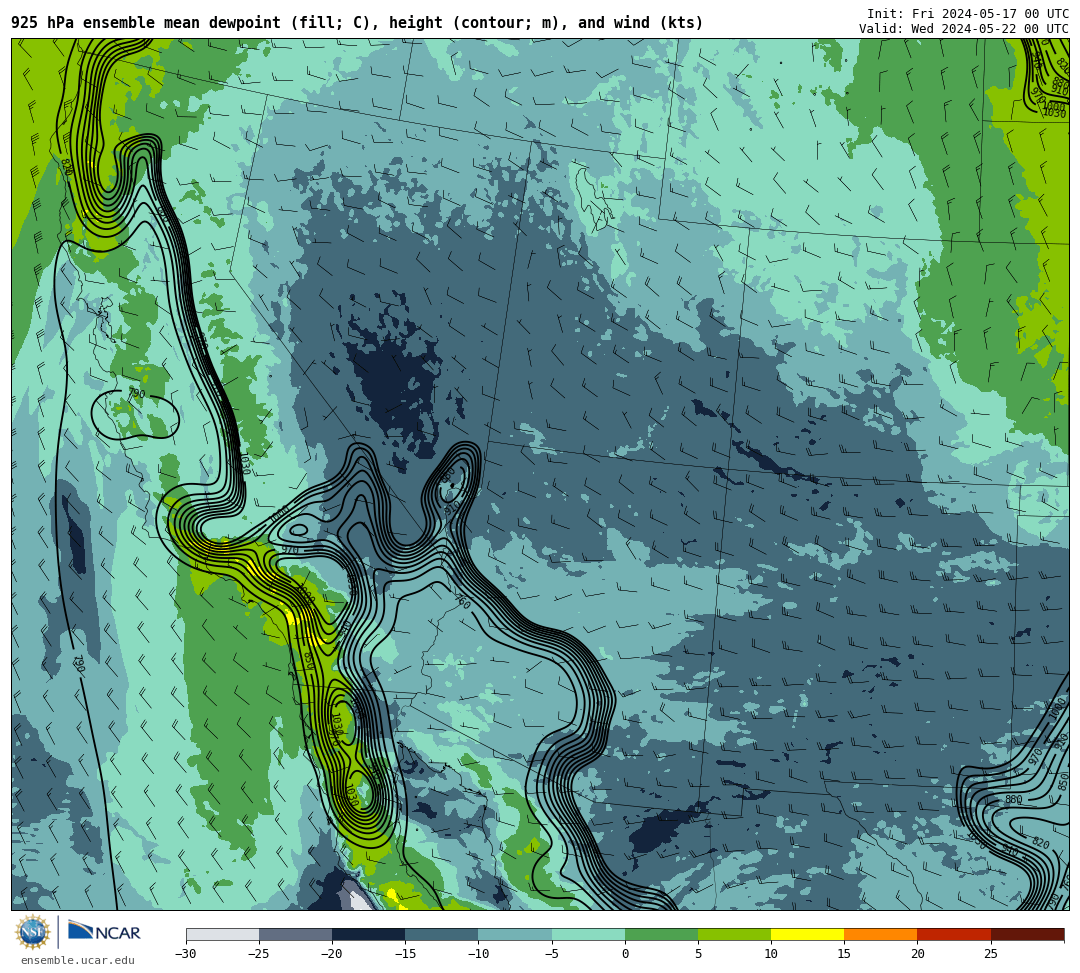Click the '-25' colorbar tick label
Screen dimensions: 1080x973
pos(259,954)
